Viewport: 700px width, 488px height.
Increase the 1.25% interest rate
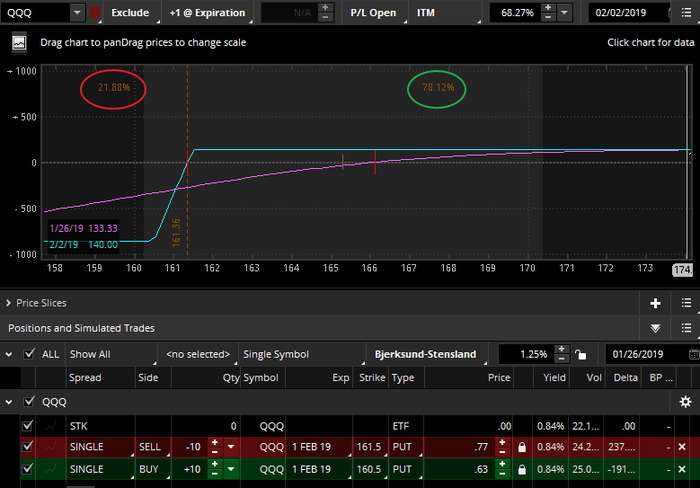(562, 350)
